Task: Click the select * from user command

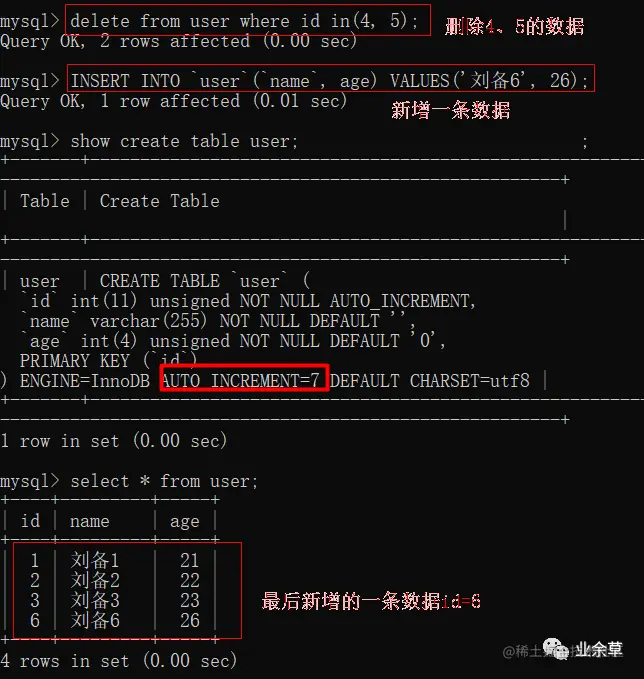Action: 164,481
